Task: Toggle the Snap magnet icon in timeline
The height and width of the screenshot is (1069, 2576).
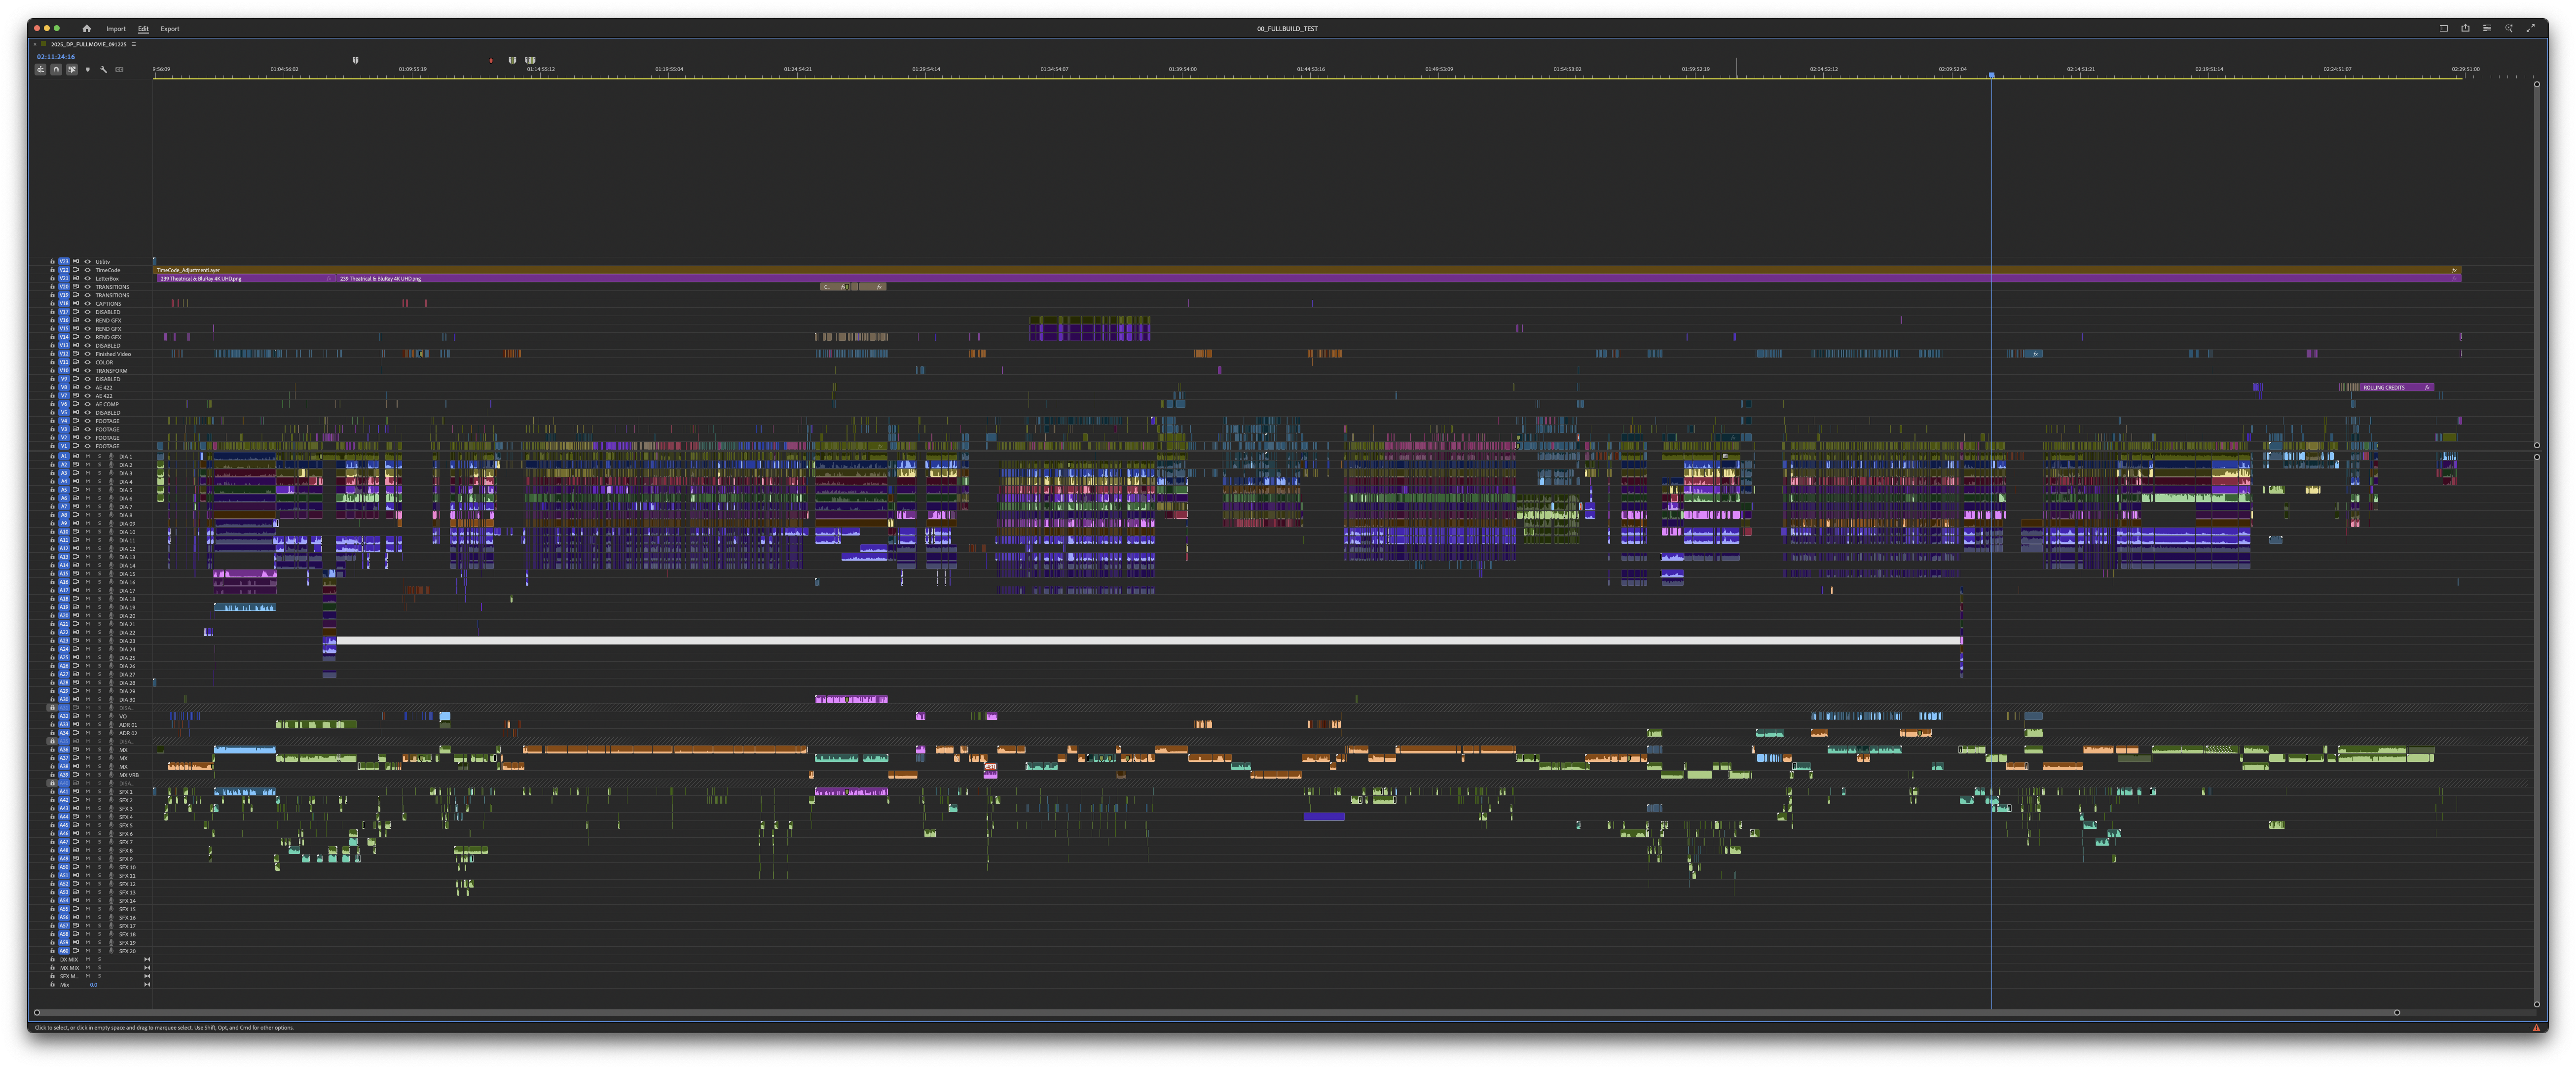Action: (56, 70)
